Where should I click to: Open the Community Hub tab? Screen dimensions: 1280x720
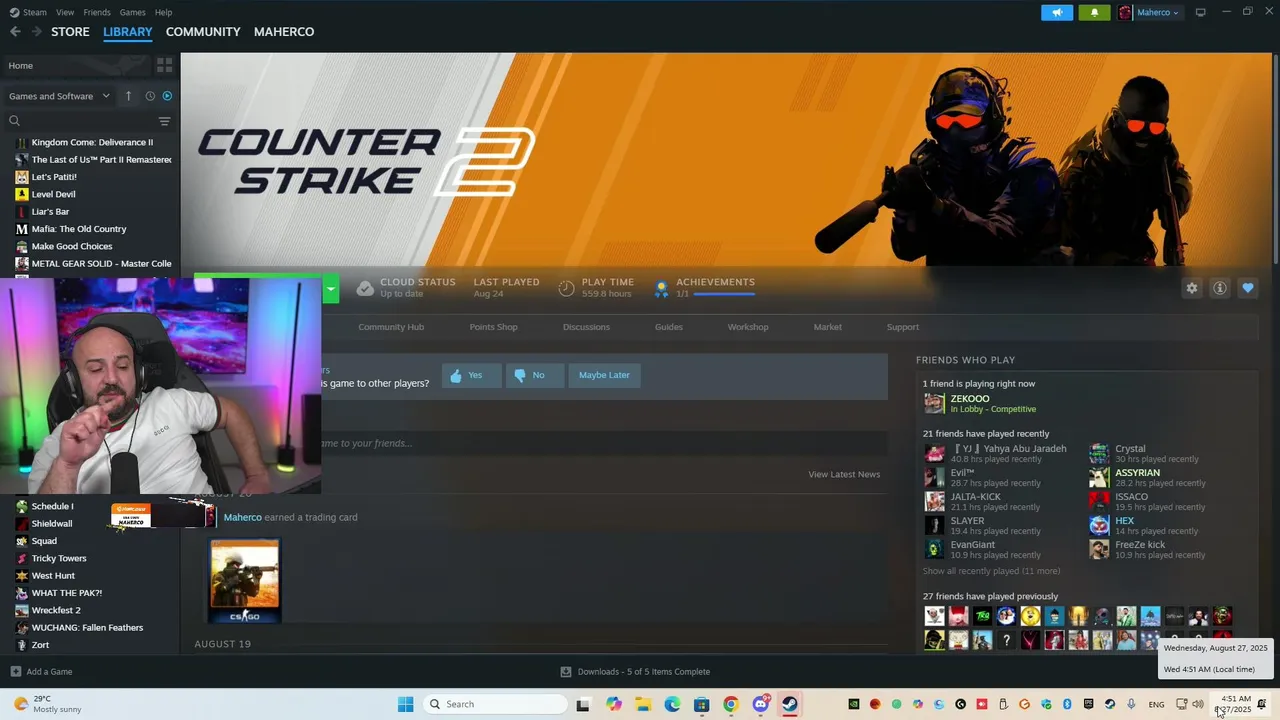[391, 327]
